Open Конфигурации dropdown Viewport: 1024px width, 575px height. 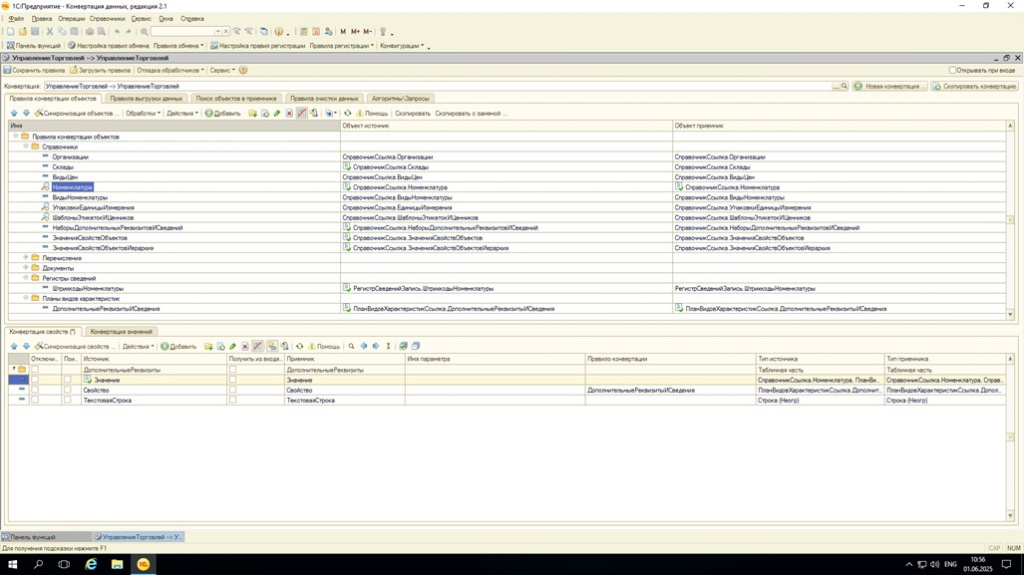click(x=402, y=46)
